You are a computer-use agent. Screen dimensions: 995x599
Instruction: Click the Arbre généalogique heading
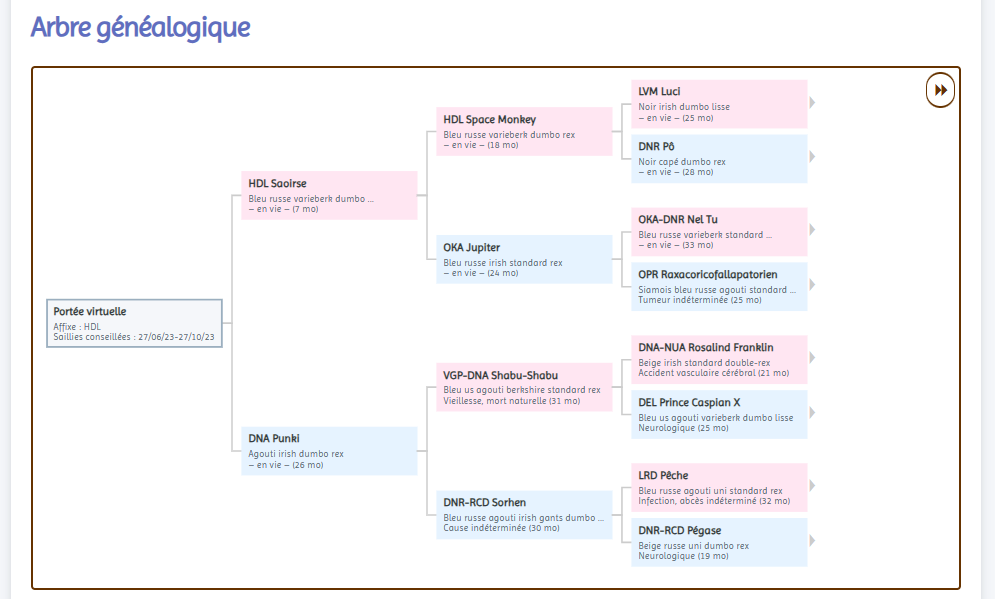140,27
